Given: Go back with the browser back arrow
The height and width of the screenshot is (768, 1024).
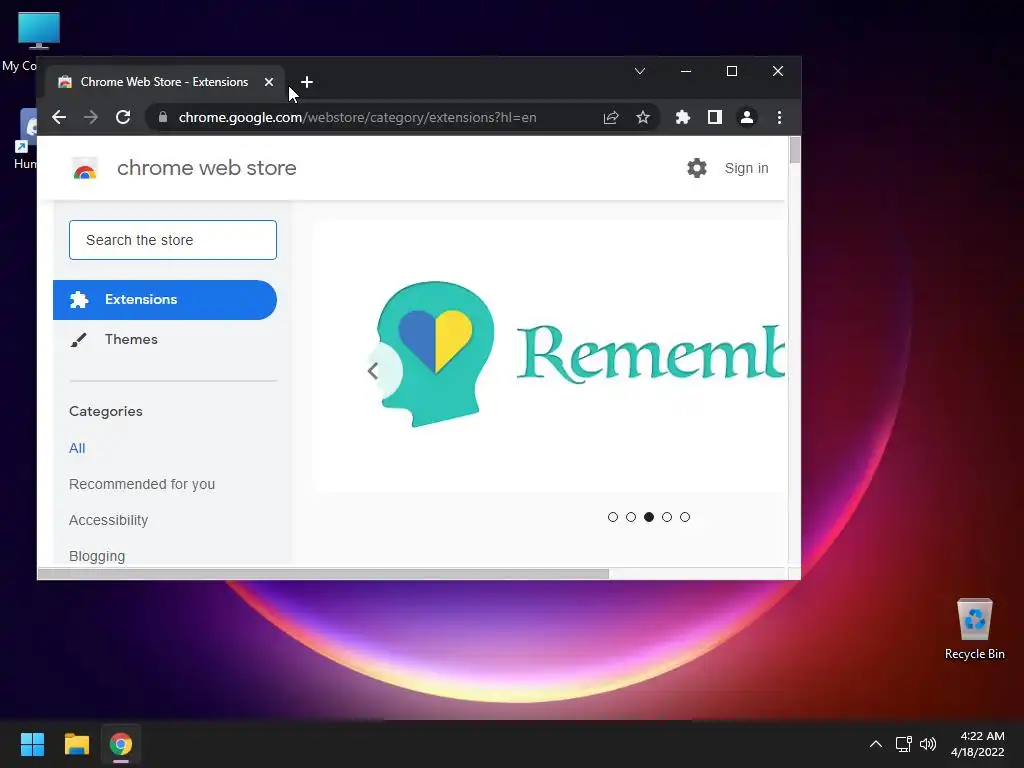Looking at the screenshot, I should tap(59, 118).
